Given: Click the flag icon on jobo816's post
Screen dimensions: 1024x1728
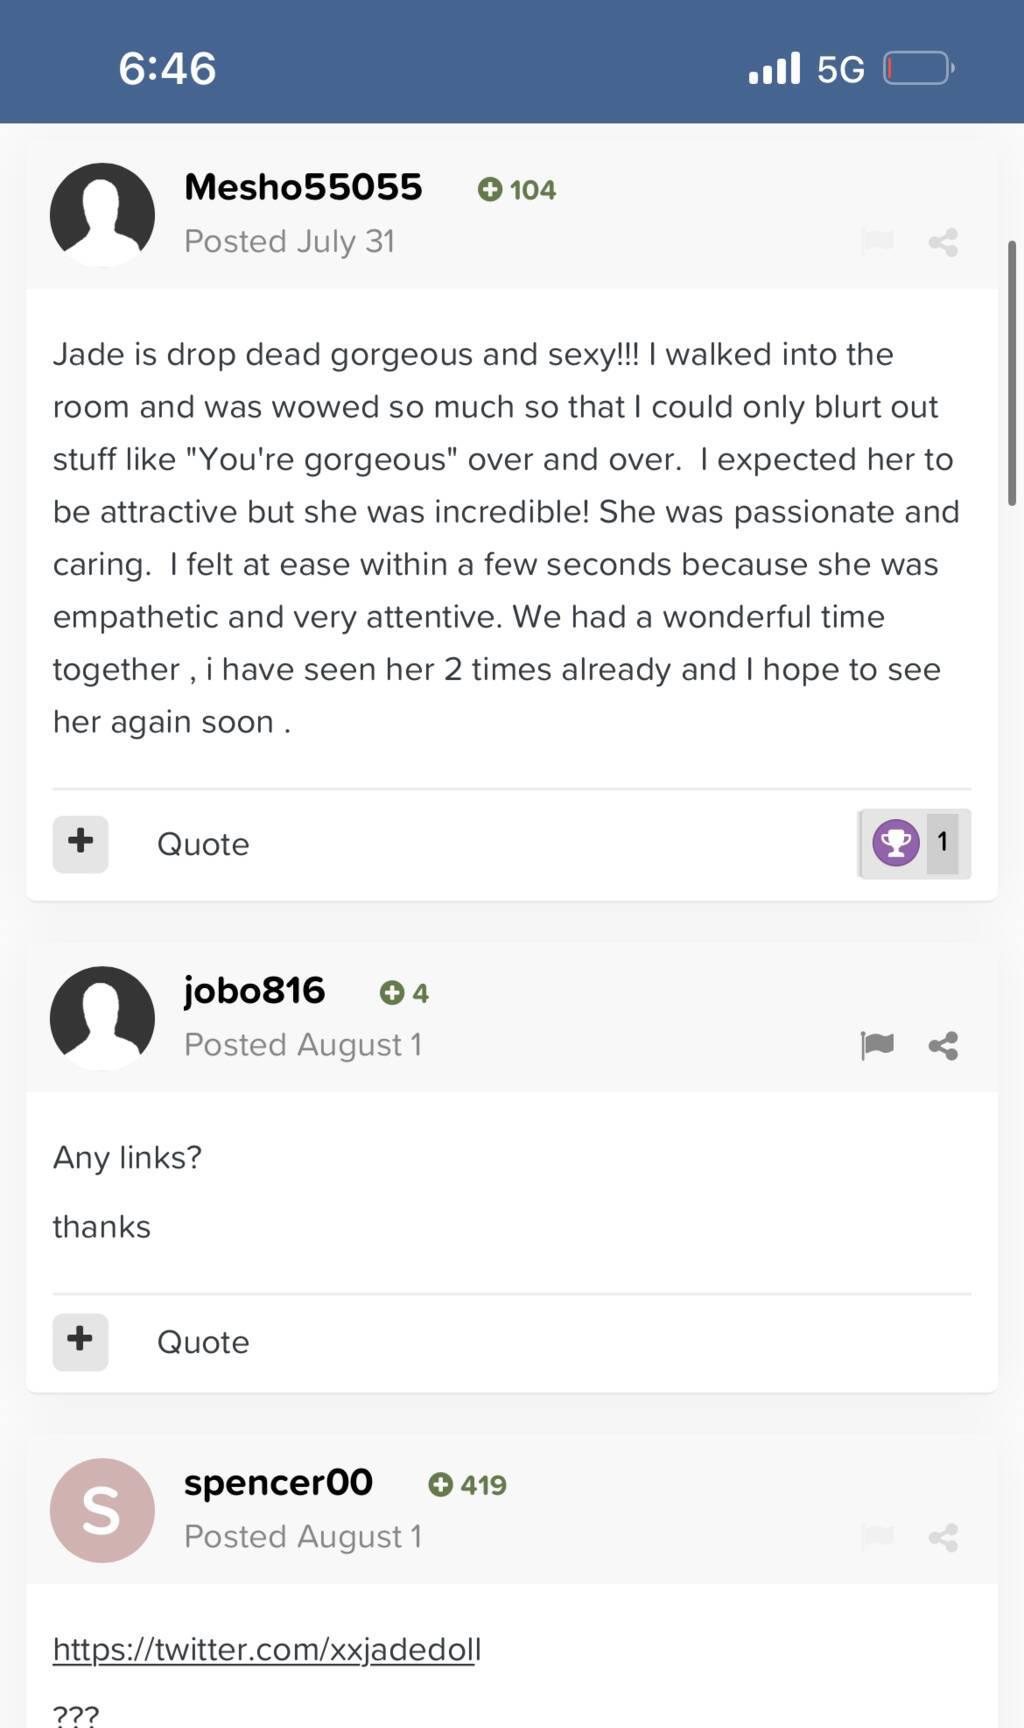Looking at the screenshot, I should 877,1045.
